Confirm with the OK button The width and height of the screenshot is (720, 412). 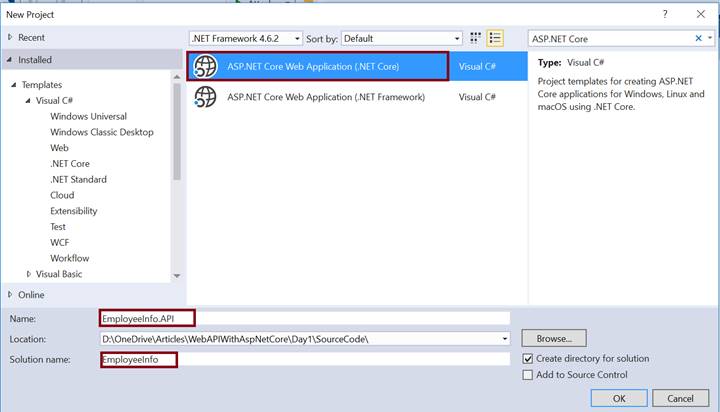pyautogui.click(x=619, y=398)
